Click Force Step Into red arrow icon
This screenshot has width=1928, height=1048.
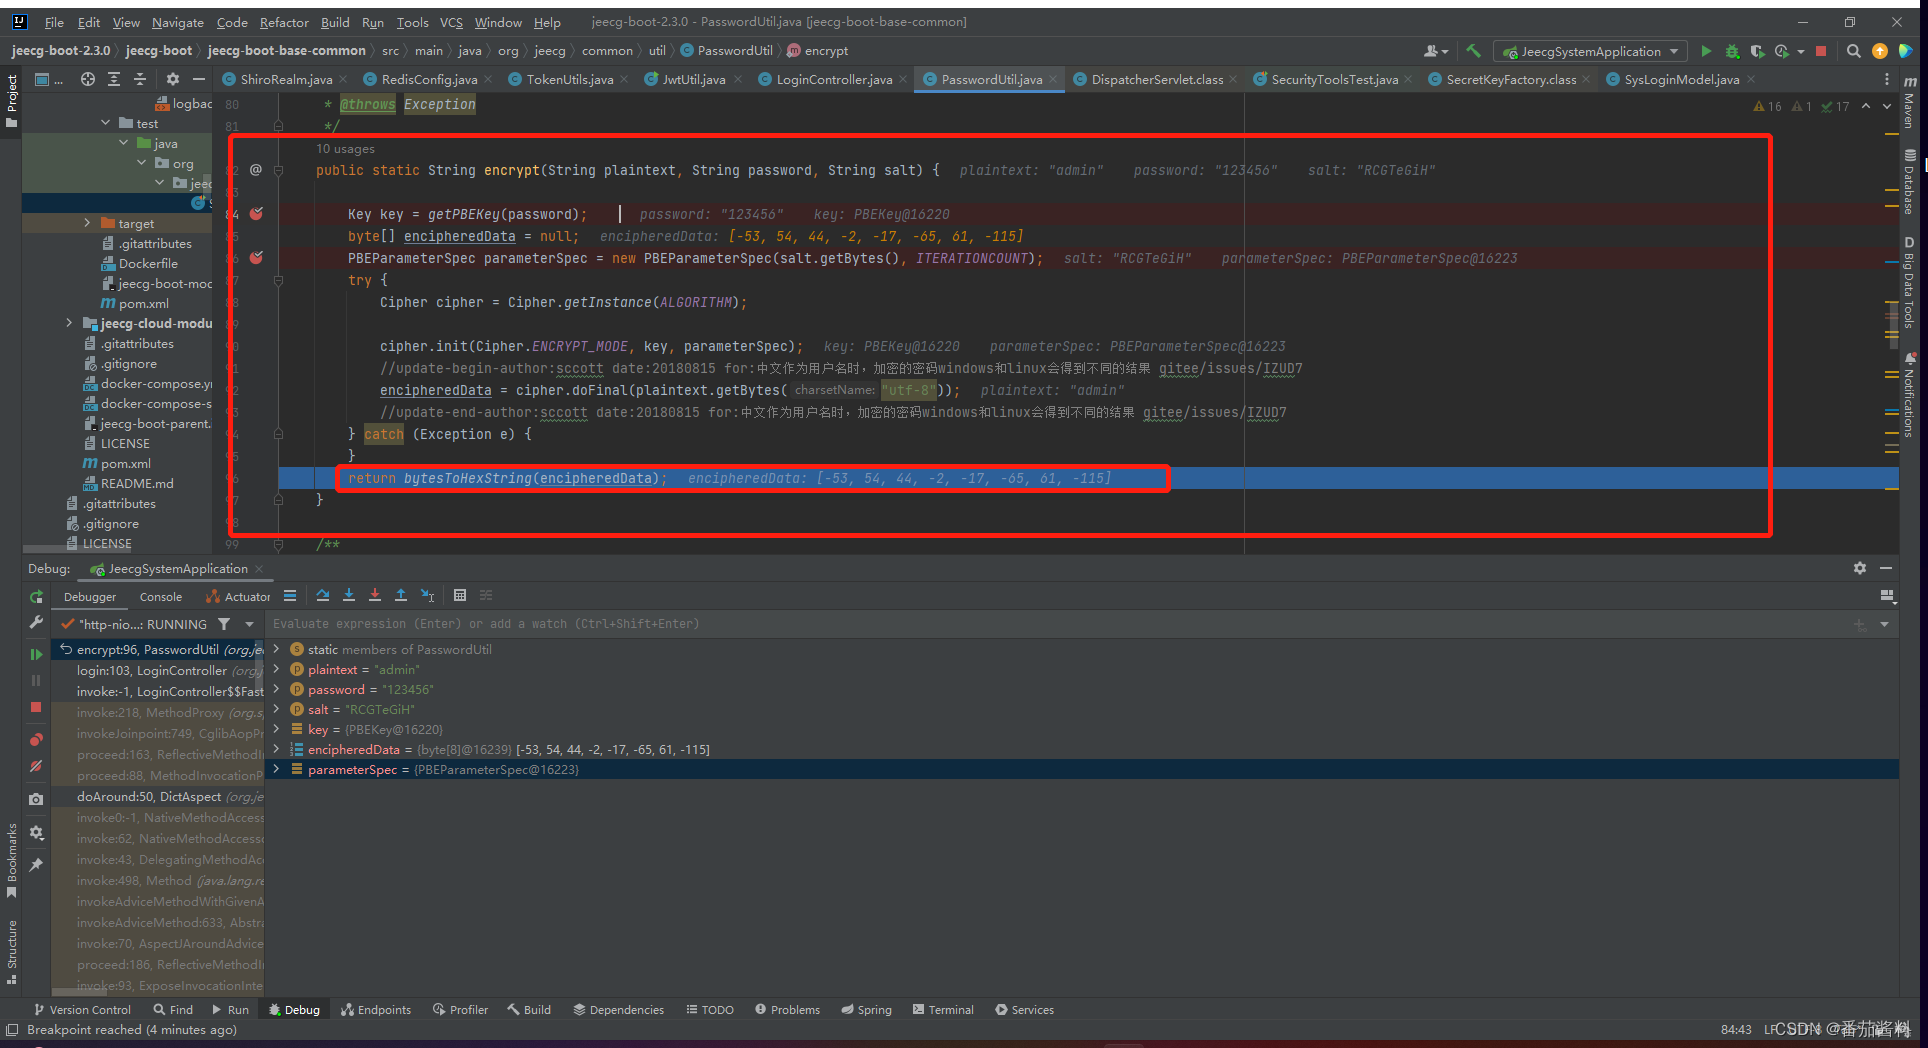tap(375, 596)
